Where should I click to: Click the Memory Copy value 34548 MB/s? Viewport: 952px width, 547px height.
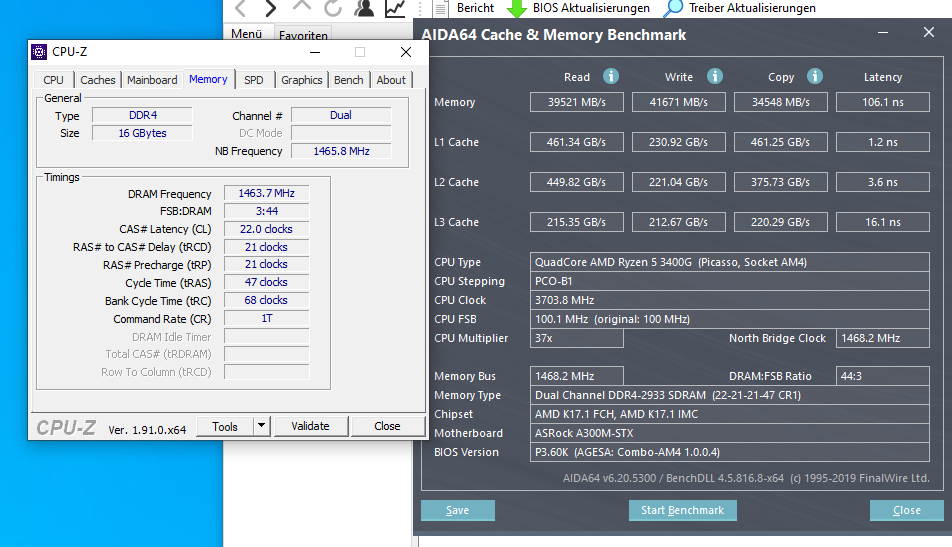[781, 102]
